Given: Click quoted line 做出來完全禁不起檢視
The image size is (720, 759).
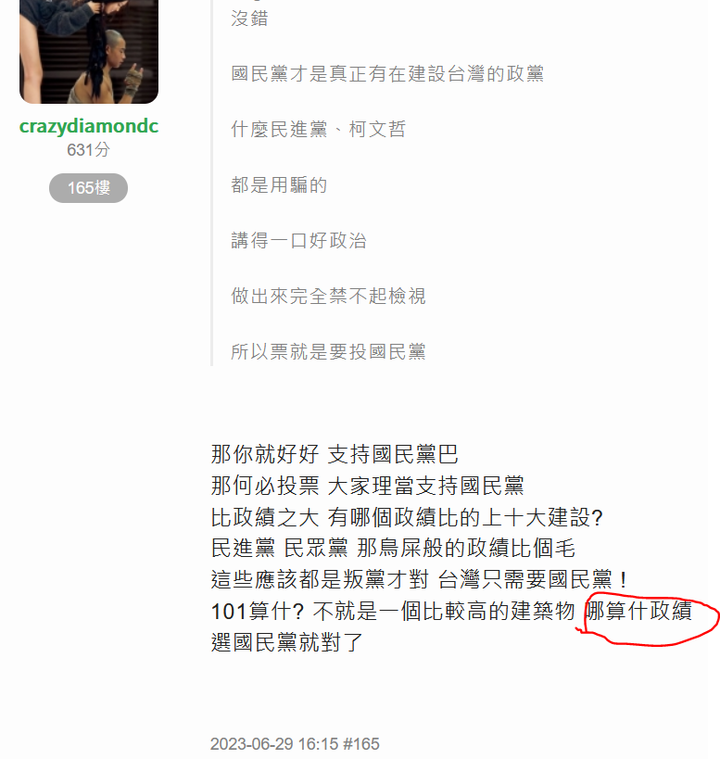Looking at the screenshot, I should tap(328, 296).
